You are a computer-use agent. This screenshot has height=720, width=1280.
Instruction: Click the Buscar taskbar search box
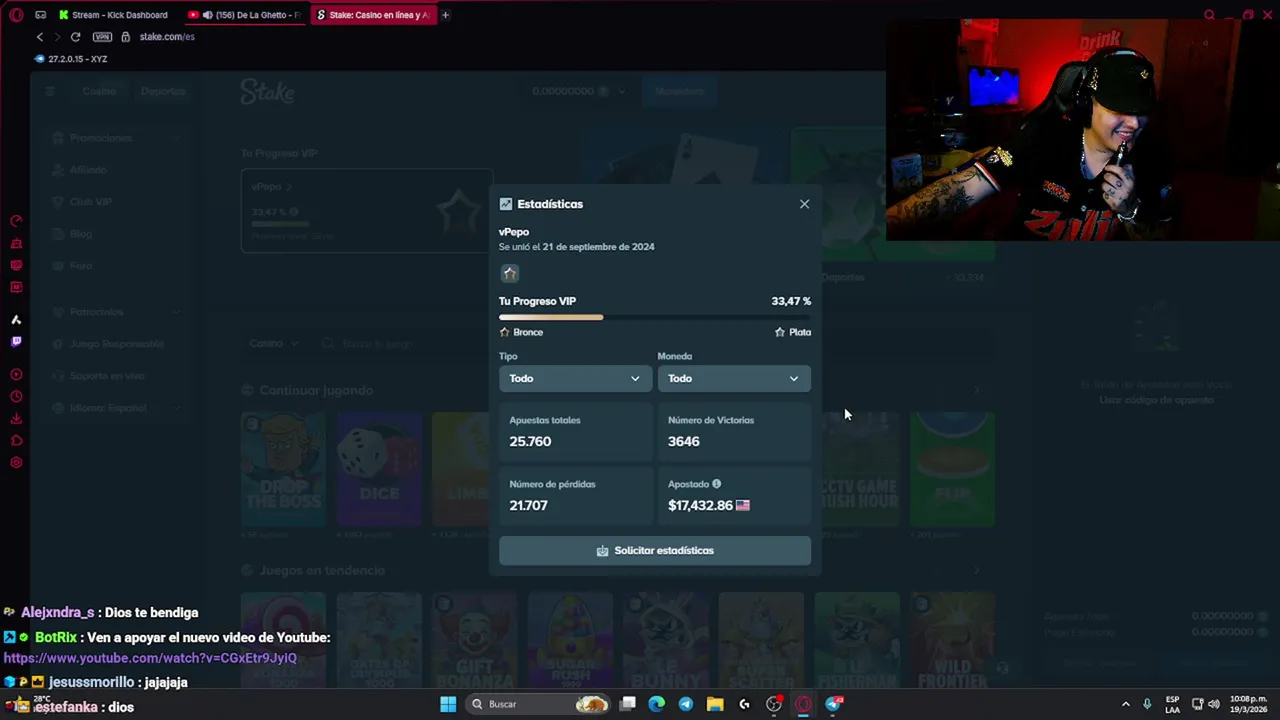coord(539,704)
